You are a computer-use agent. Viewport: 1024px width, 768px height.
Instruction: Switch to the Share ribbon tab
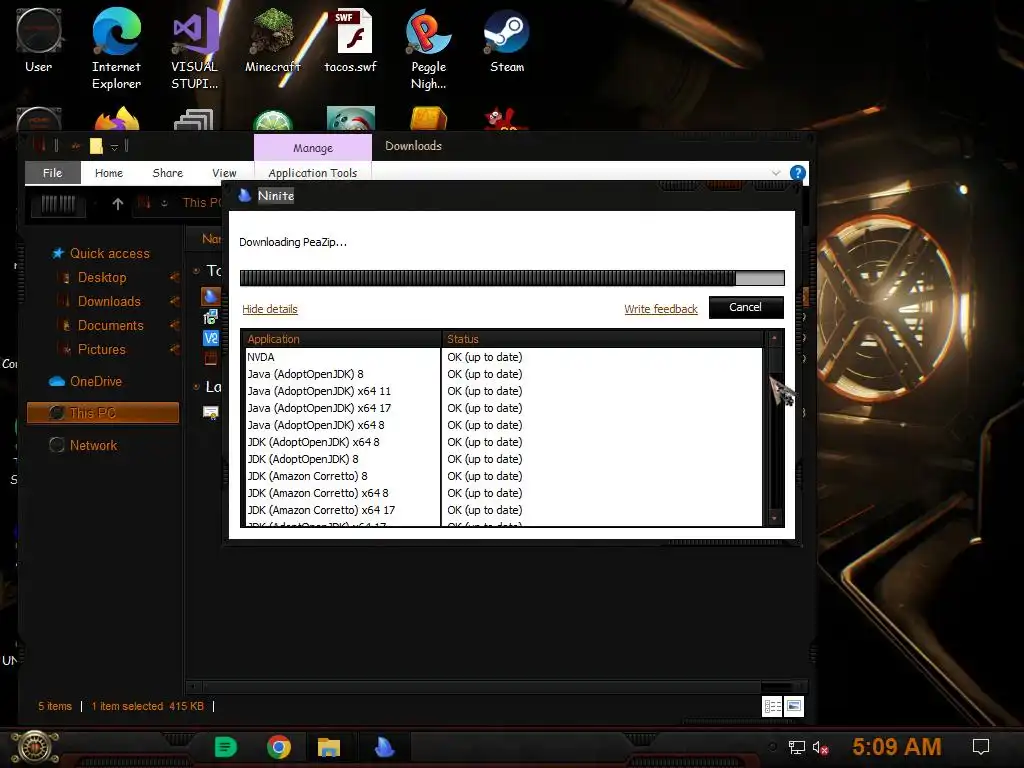[x=168, y=173]
